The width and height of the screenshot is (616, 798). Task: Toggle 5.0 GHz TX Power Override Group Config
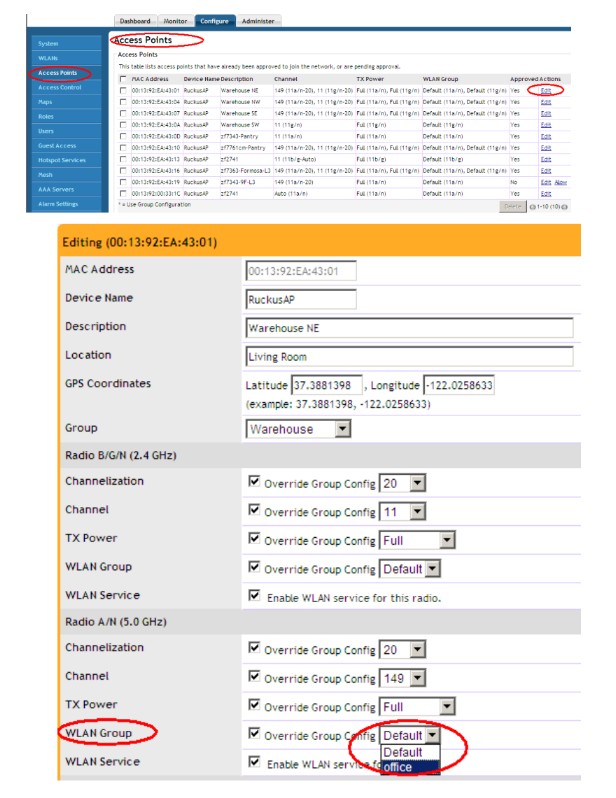tap(254, 704)
